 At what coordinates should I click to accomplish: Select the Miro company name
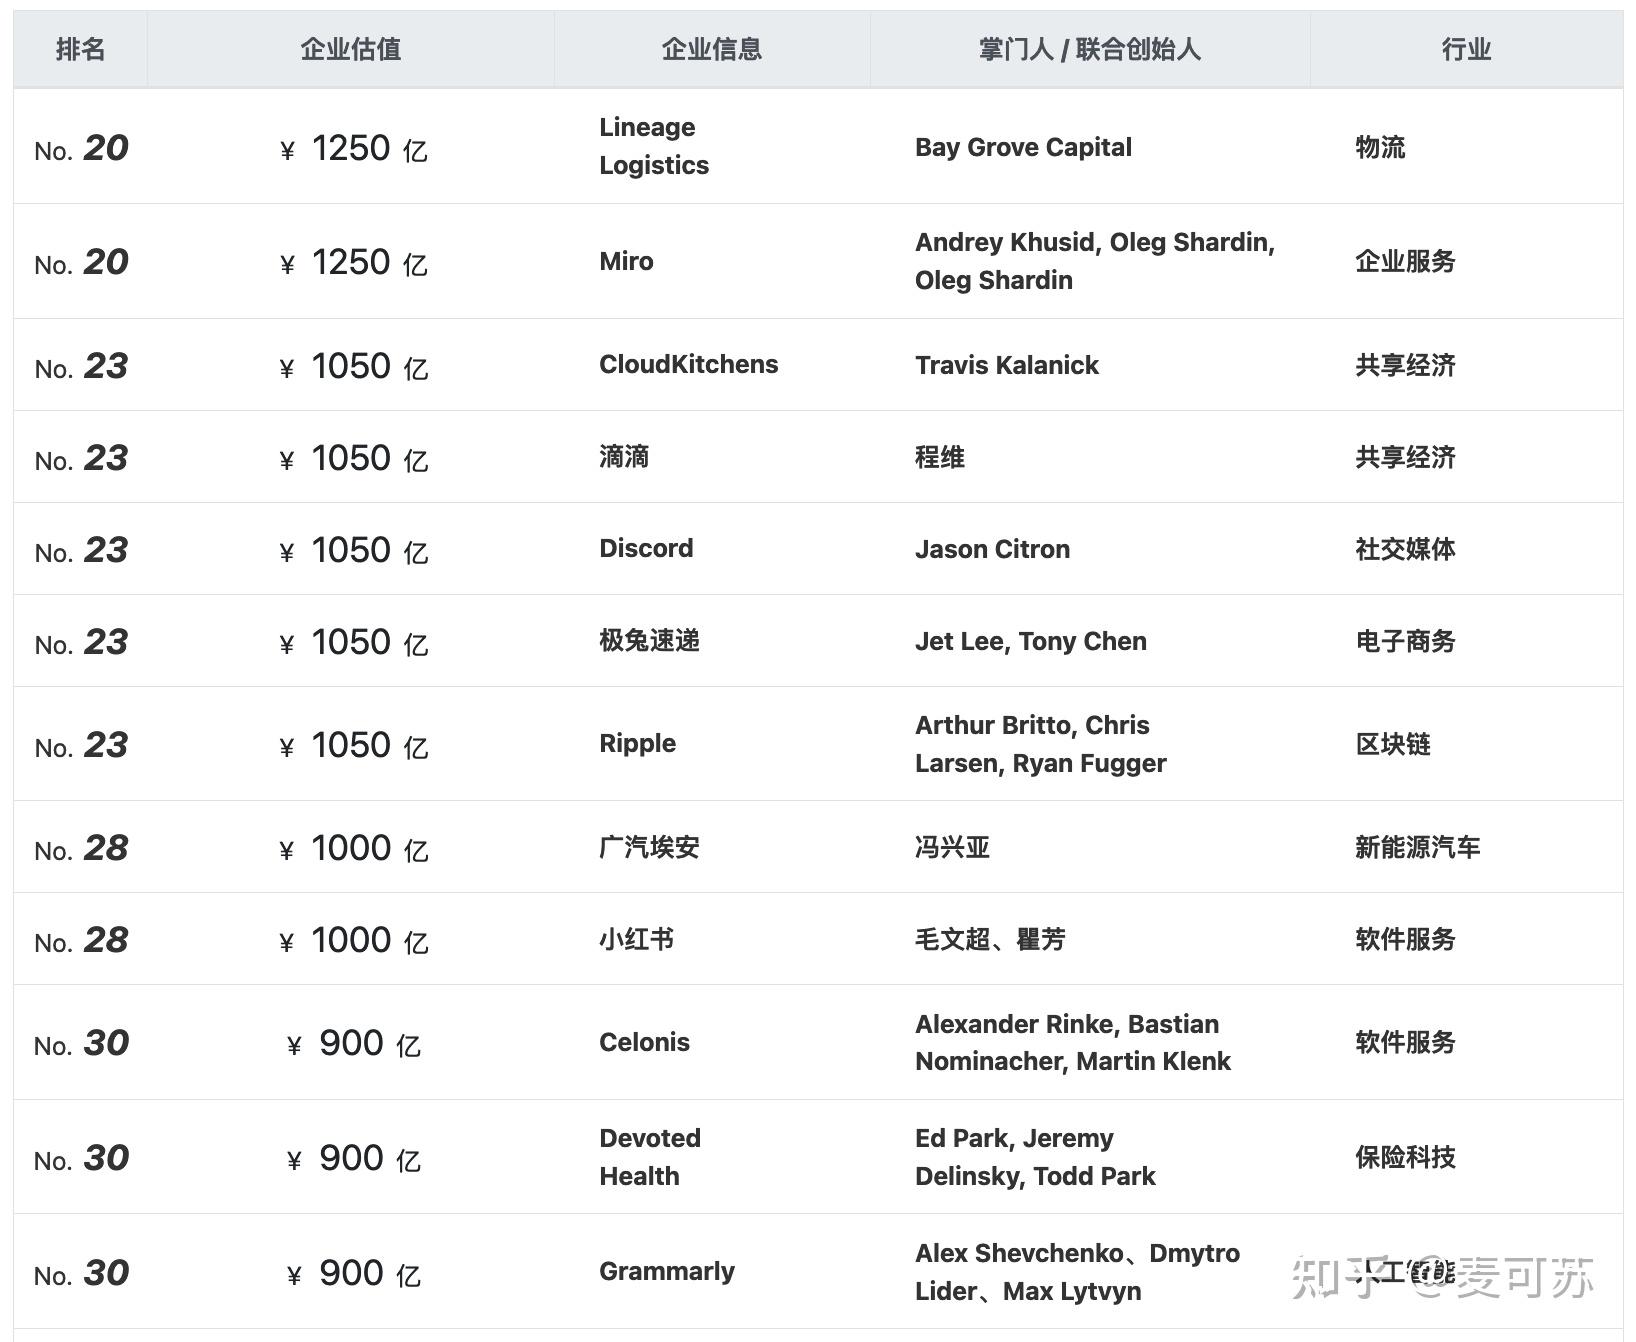626,261
